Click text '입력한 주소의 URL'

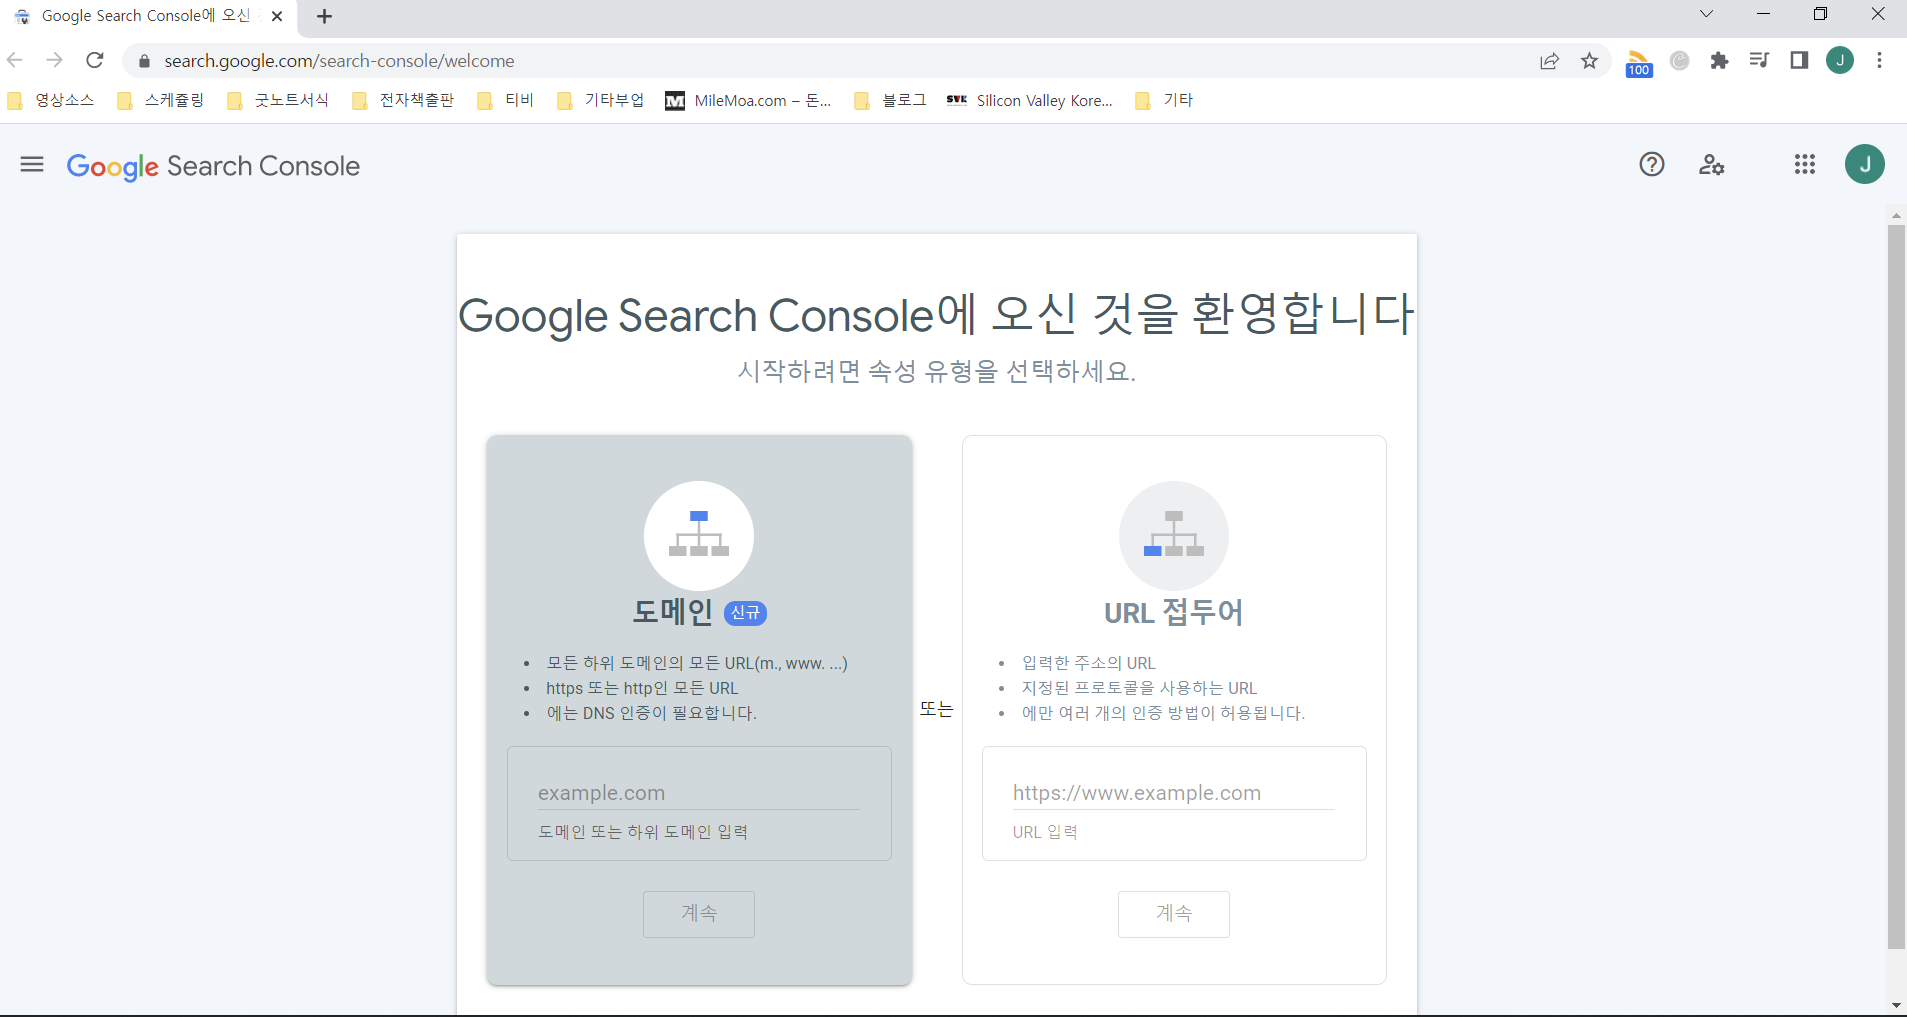tap(1089, 663)
